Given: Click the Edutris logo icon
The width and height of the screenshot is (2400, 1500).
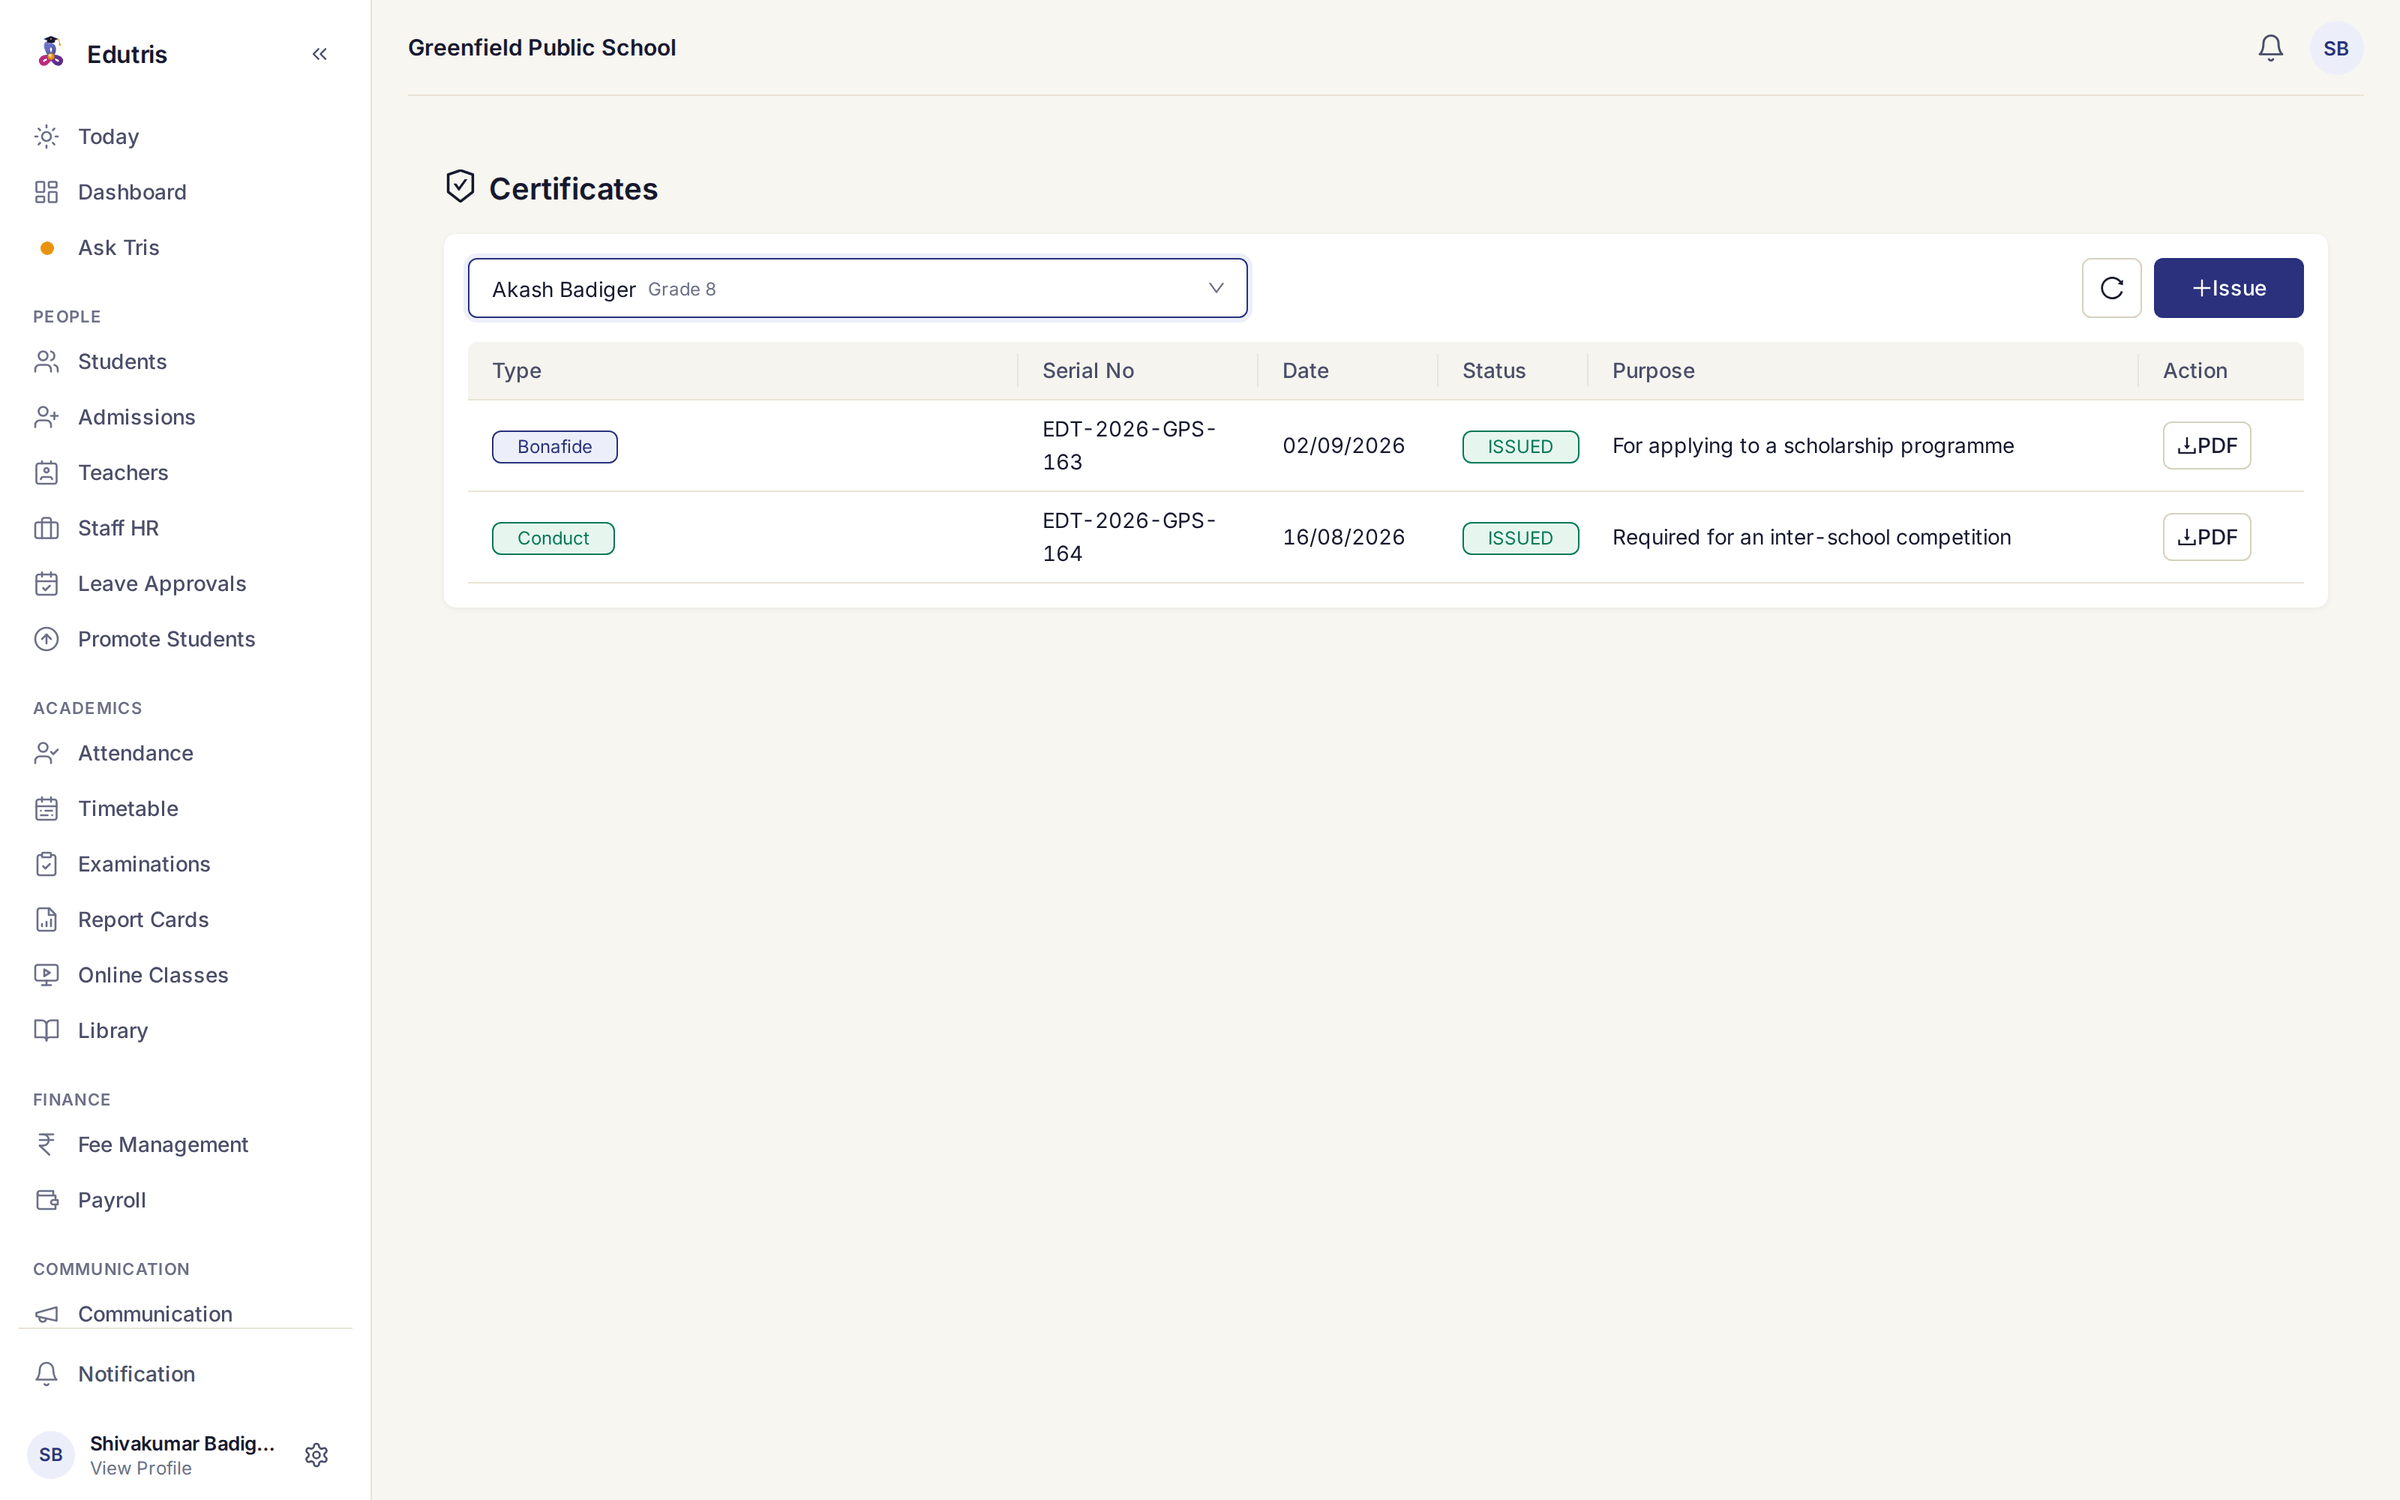Looking at the screenshot, I should click(50, 53).
